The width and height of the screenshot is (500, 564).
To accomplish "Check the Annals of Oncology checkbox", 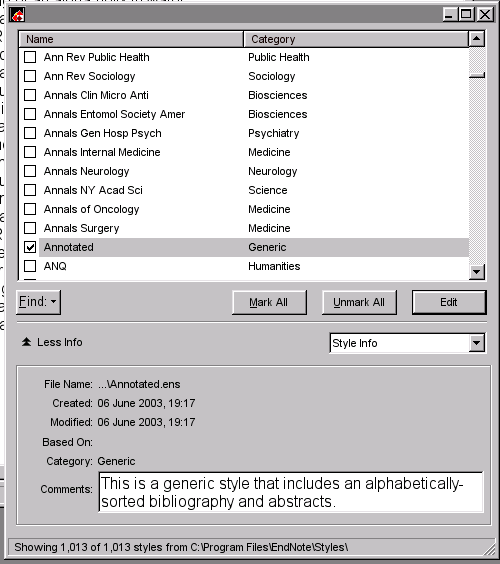I will (x=30, y=209).
